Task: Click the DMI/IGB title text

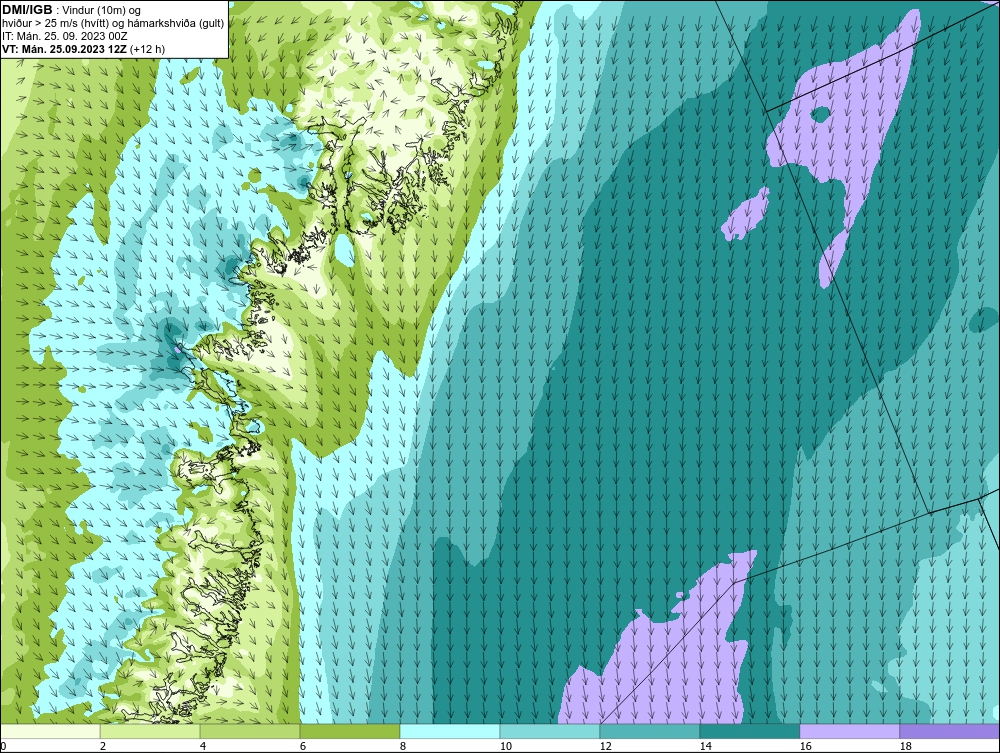Action: pos(27,10)
